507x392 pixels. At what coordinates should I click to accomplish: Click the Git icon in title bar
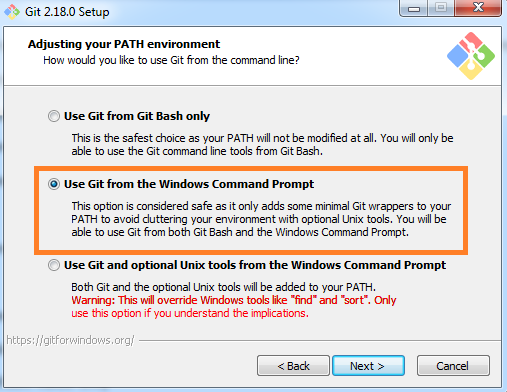click(x=12, y=11)
